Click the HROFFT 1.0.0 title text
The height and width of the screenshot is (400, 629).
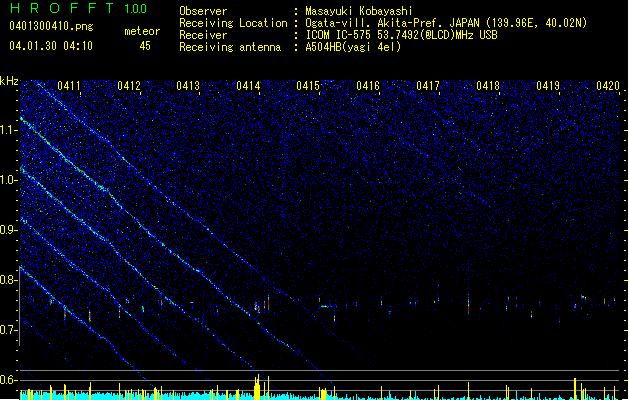coord(78,8)
